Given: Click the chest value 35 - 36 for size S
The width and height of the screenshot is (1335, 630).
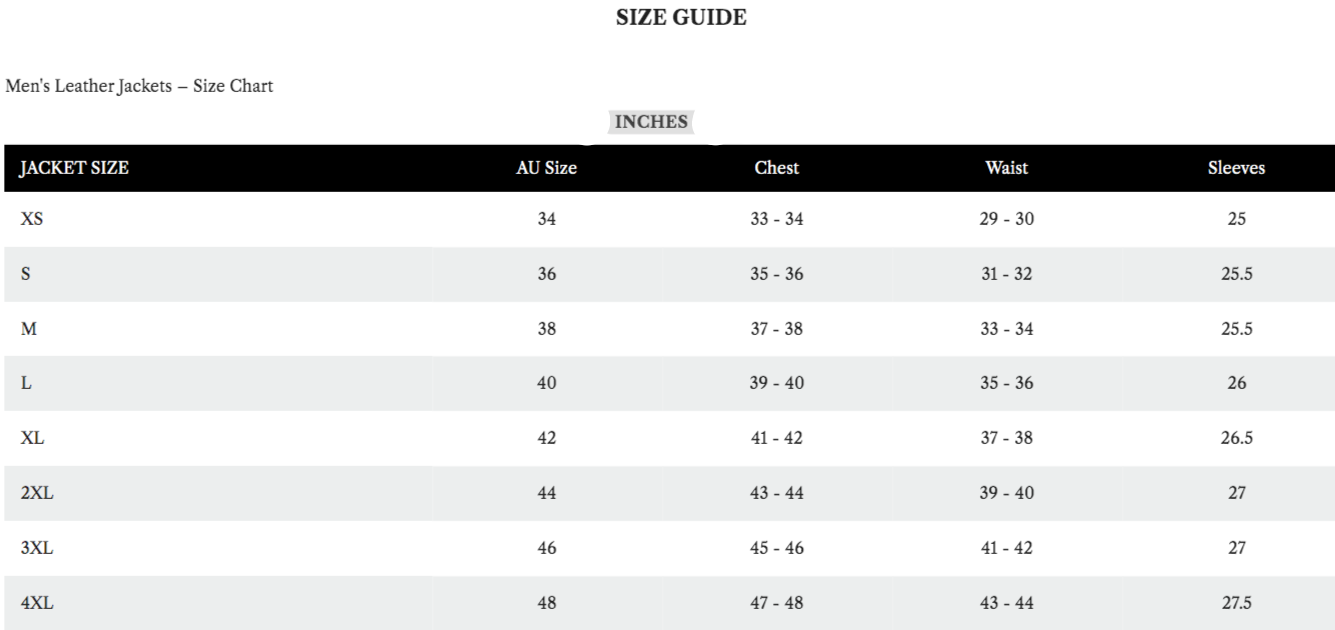Looking at the screenshot, I should click(x=777, y=274).
